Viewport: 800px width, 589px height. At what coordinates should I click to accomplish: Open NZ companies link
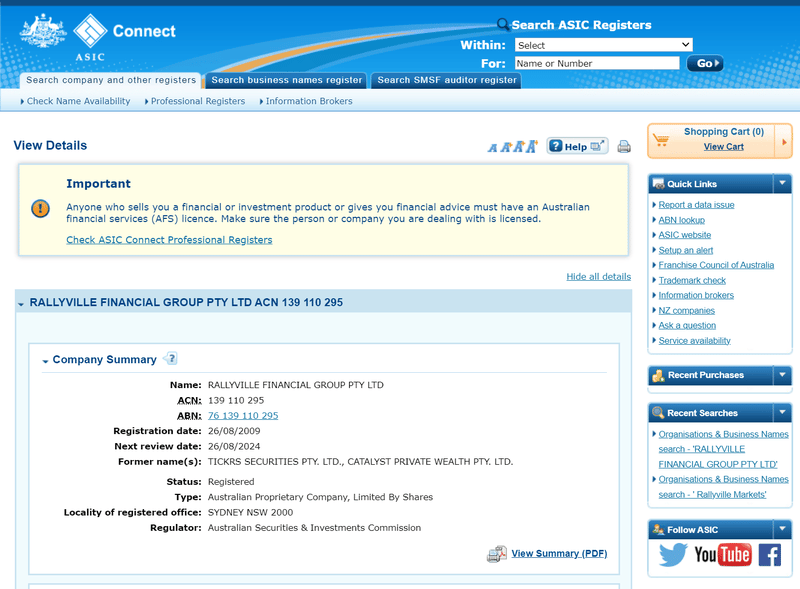tap(686, 310)
